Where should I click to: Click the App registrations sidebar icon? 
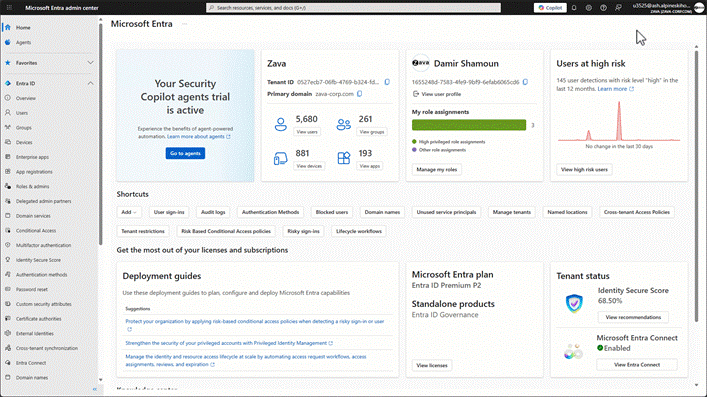pyautogui.click(x=8, y=171)
